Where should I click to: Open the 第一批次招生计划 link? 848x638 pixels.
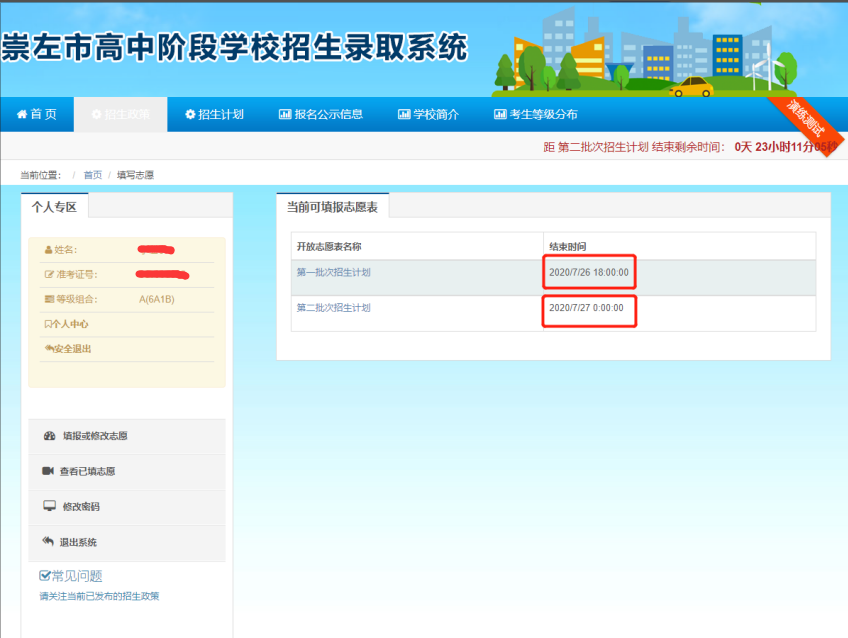click(333, 272)
